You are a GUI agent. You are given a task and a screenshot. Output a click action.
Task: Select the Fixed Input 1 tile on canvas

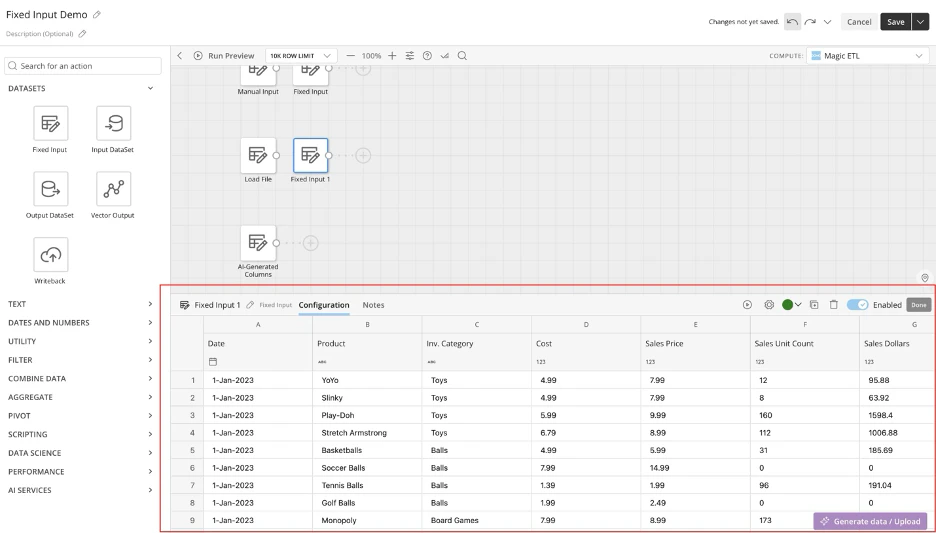(x=310, y=156)
